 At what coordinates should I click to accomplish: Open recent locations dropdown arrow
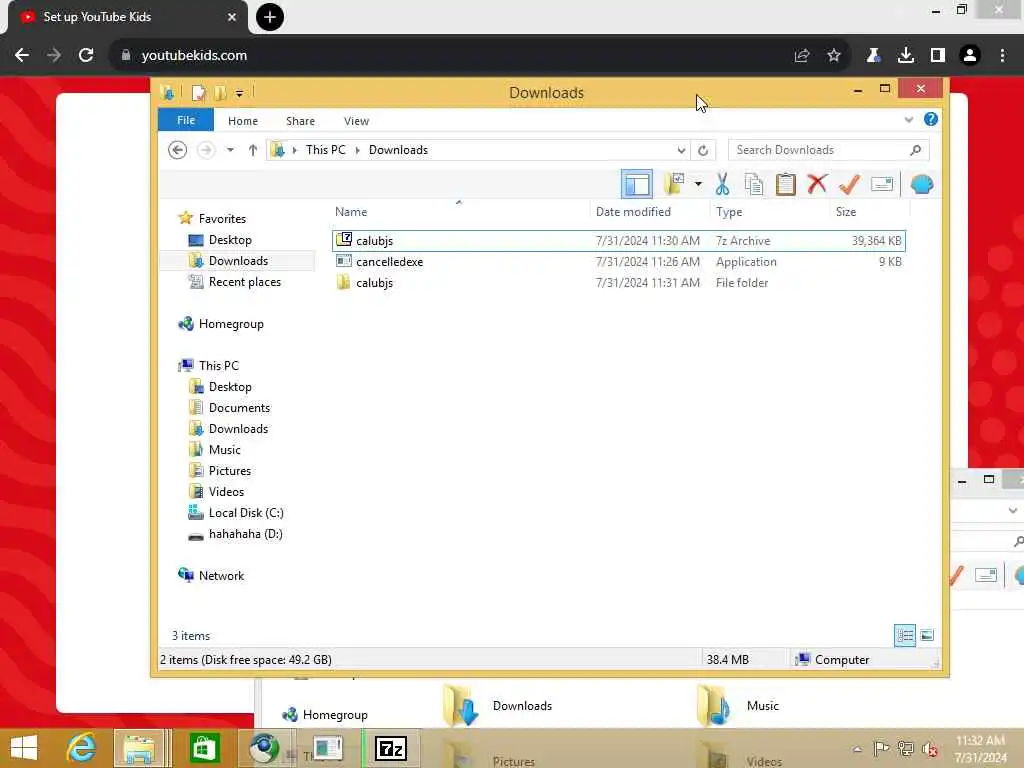click(230, 150)
